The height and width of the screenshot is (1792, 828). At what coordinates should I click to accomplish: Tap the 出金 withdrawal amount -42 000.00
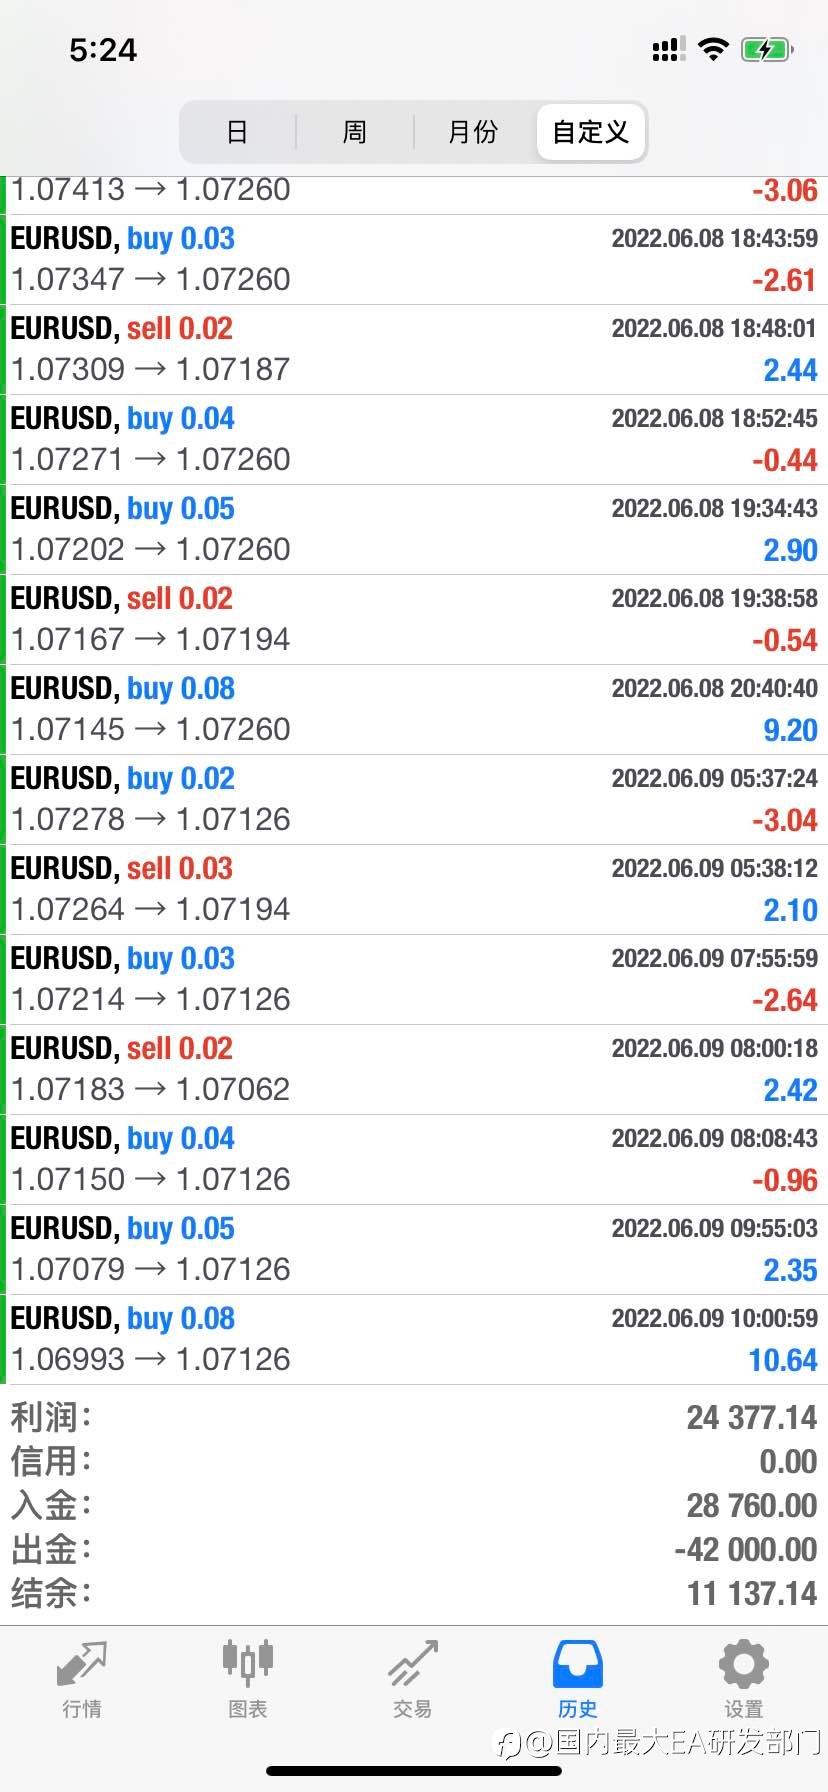[x=746, y=1549]
